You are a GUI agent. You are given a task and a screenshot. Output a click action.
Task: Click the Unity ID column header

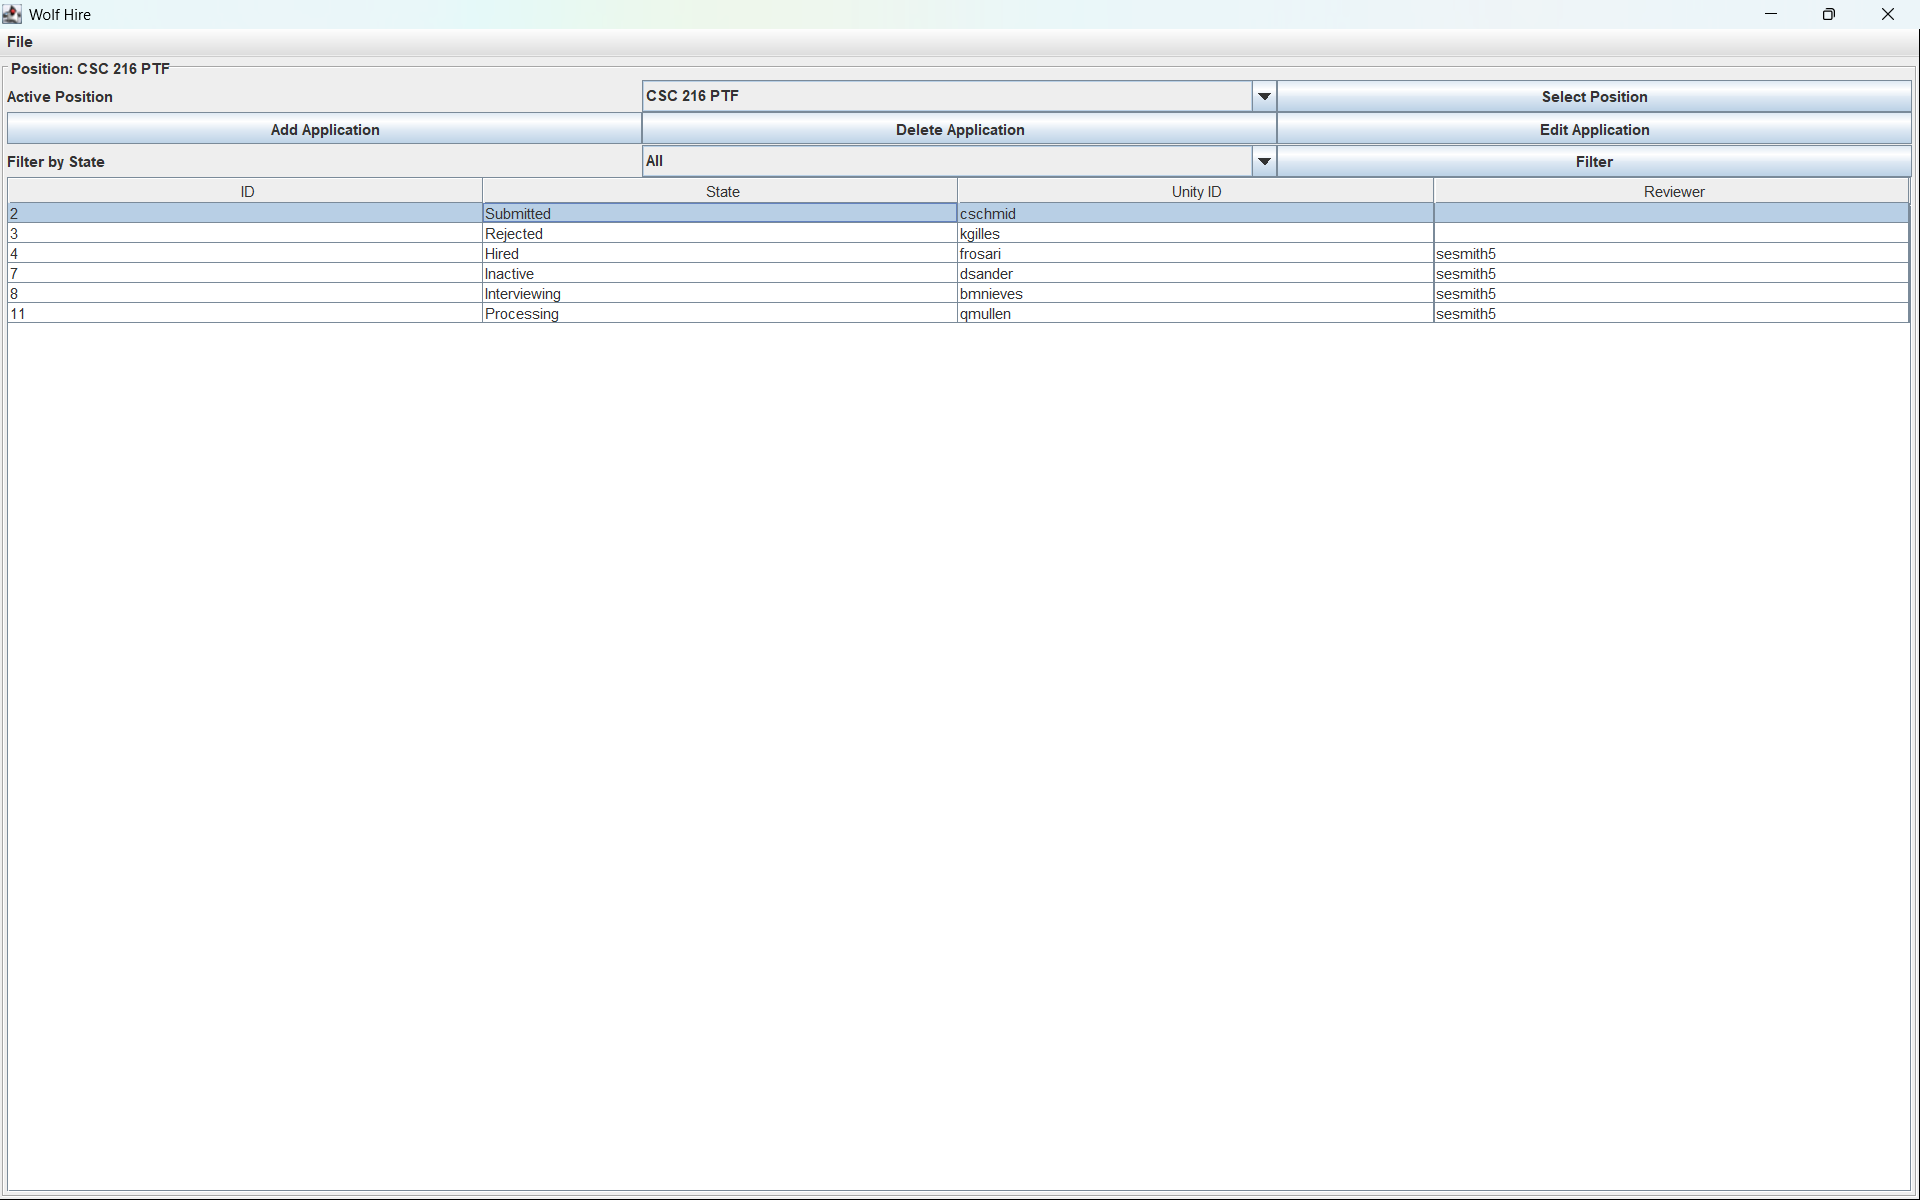(1195, 192)
